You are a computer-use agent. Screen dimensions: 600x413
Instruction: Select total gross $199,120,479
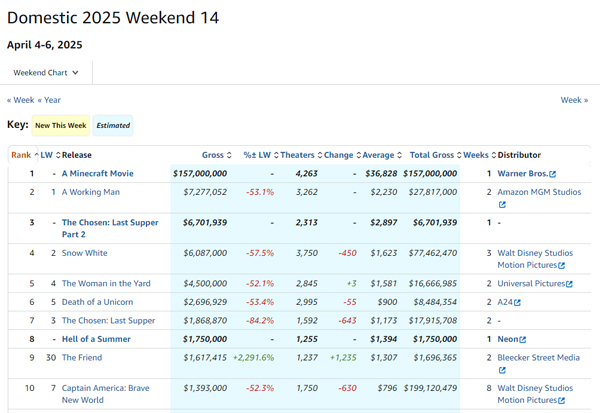(430, 388)
